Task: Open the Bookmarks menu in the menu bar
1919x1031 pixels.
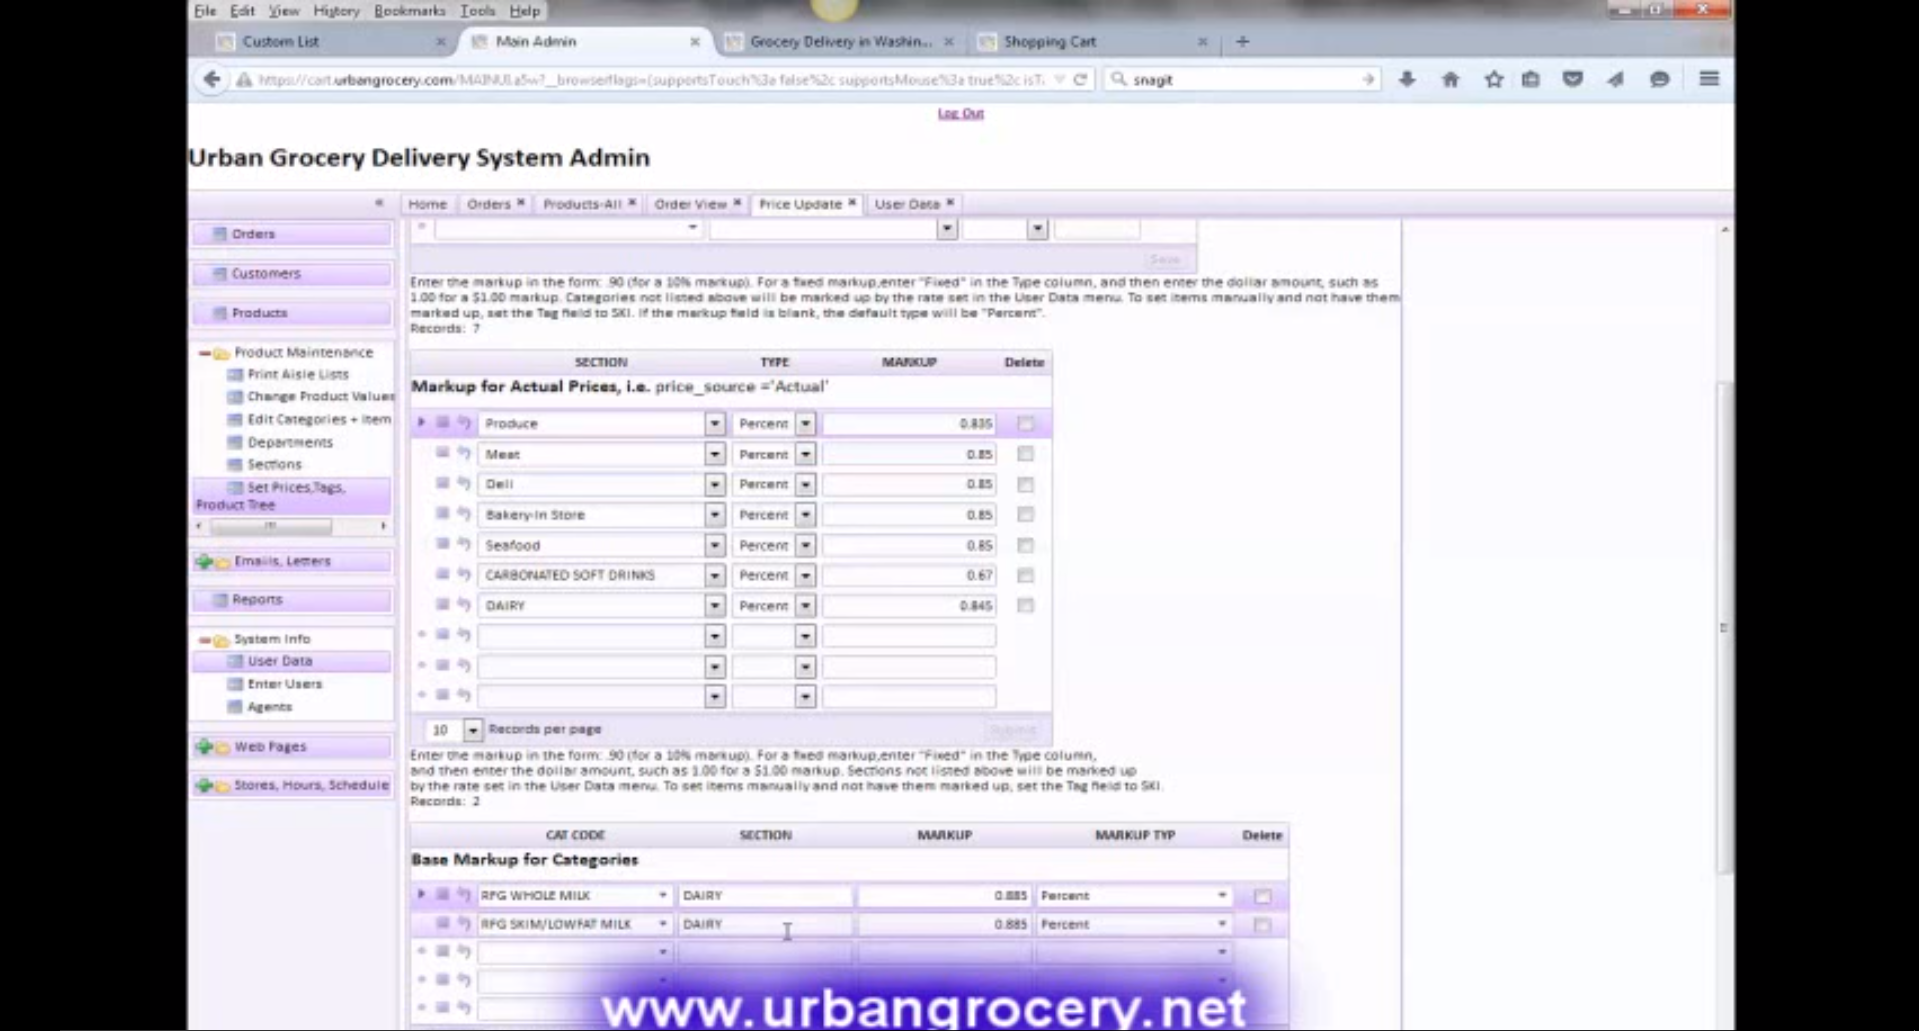Action: click(x=409, y=10)
